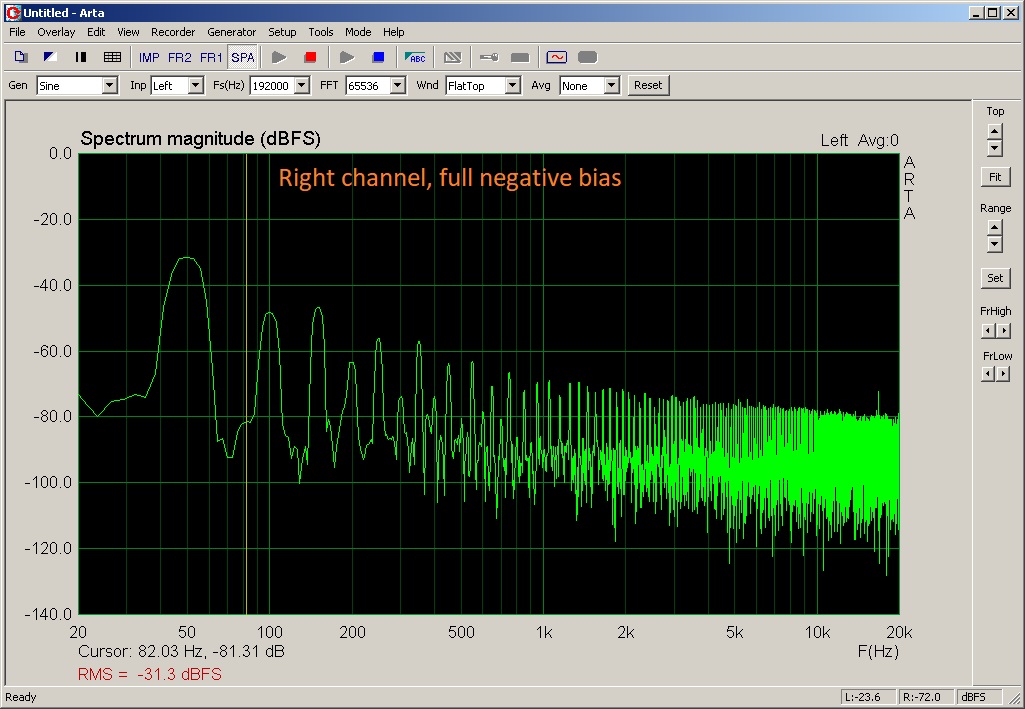
Task: Click the Range up arrow
Action: pos(994,227)
